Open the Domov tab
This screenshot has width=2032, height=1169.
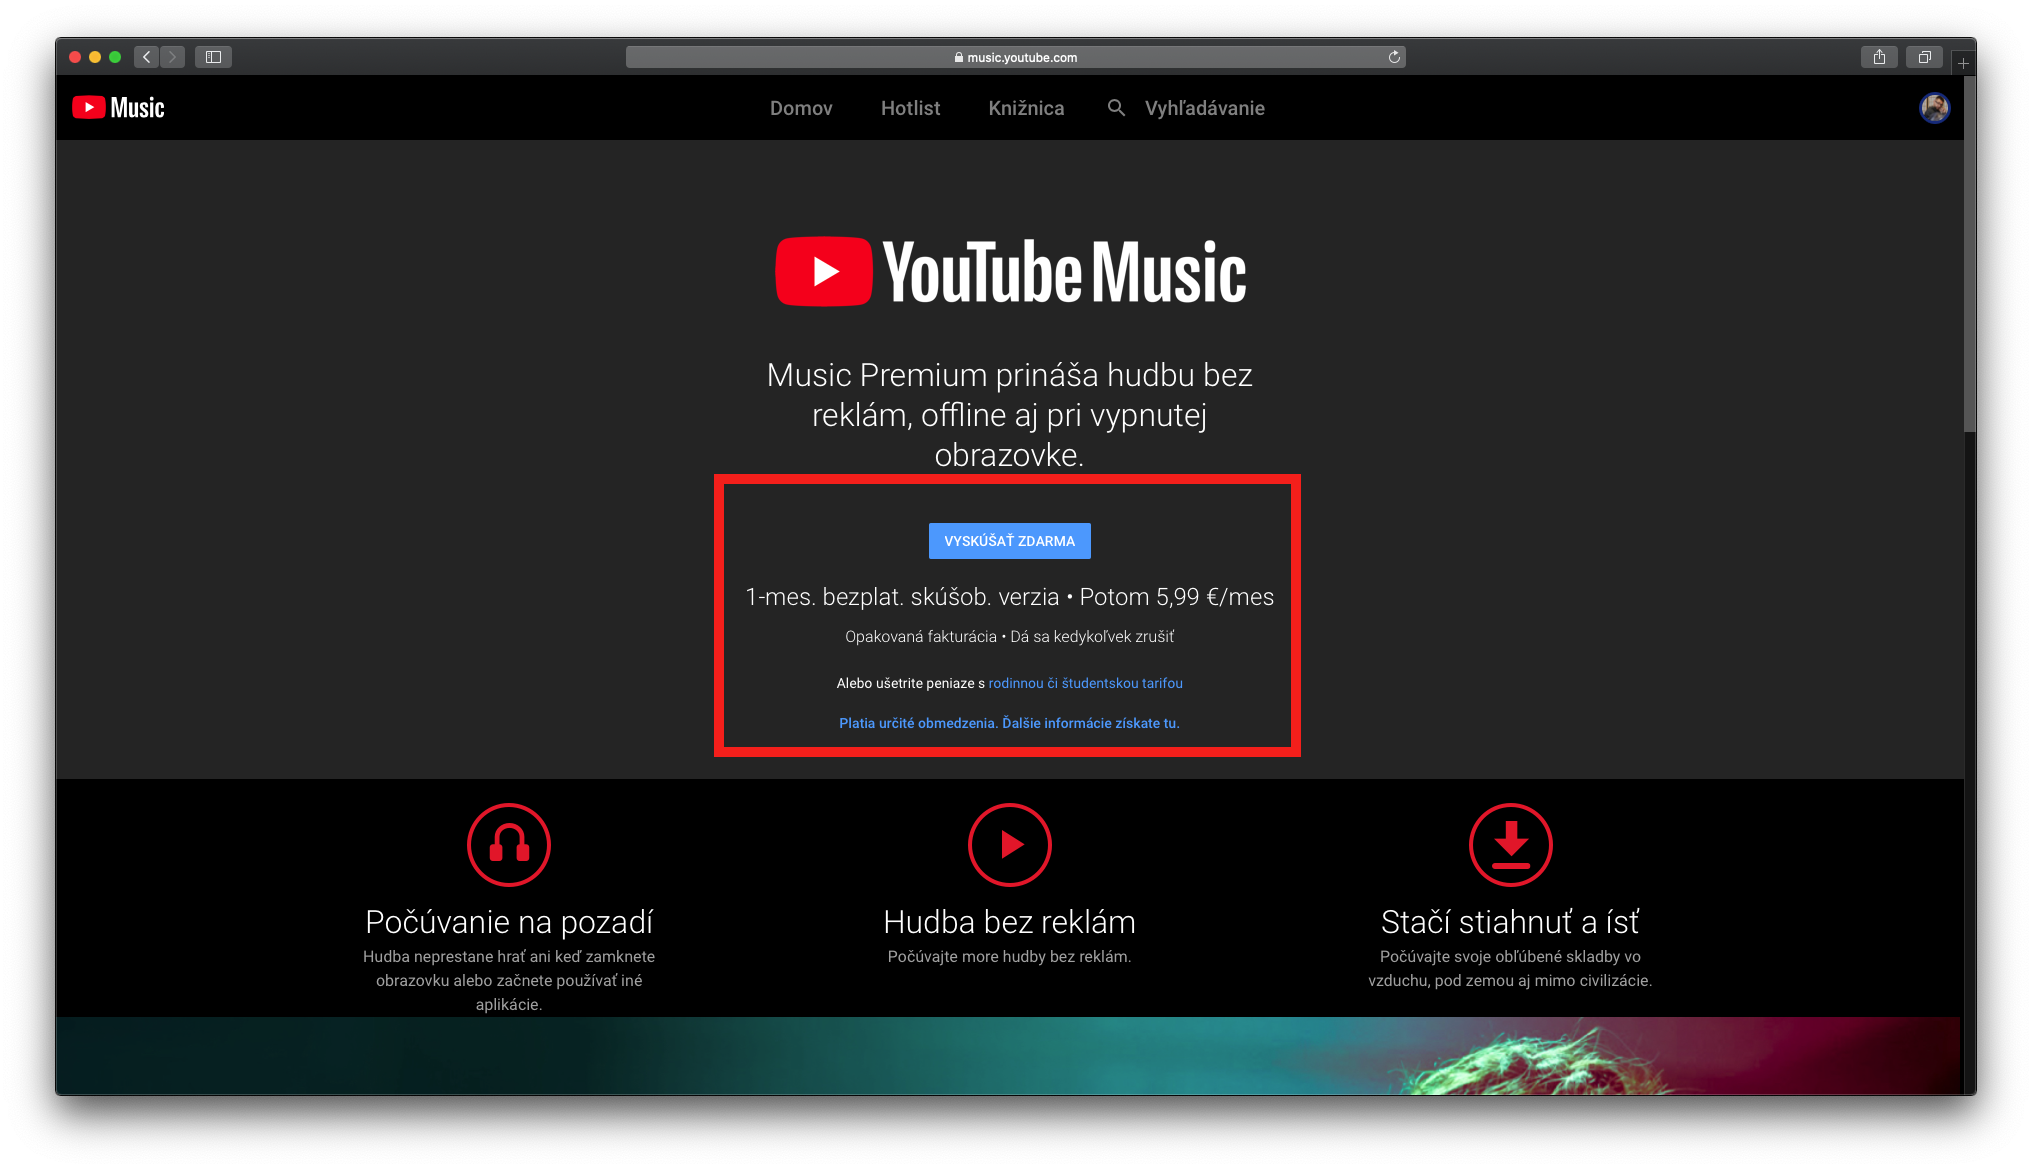[801, 108]
